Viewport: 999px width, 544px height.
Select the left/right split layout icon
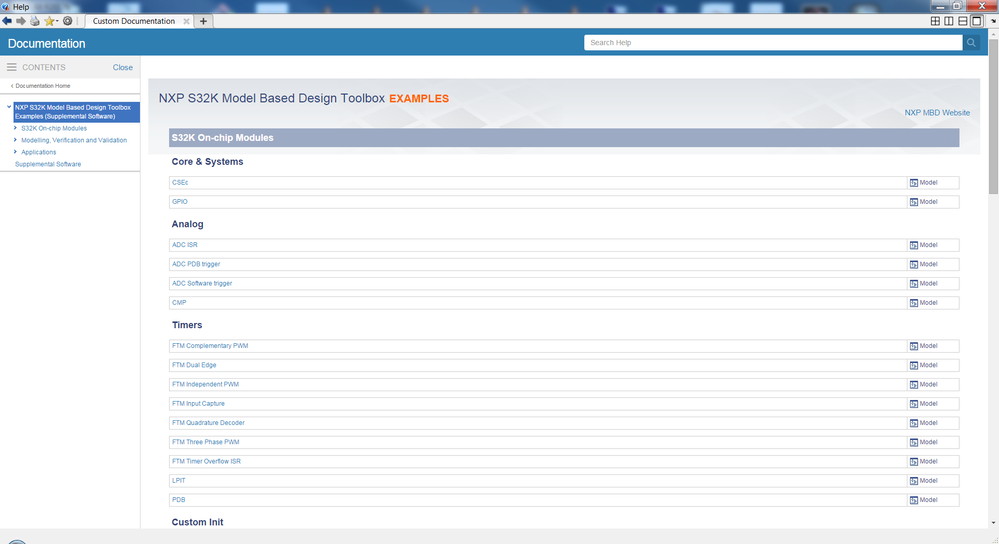[x=949, y=21]
